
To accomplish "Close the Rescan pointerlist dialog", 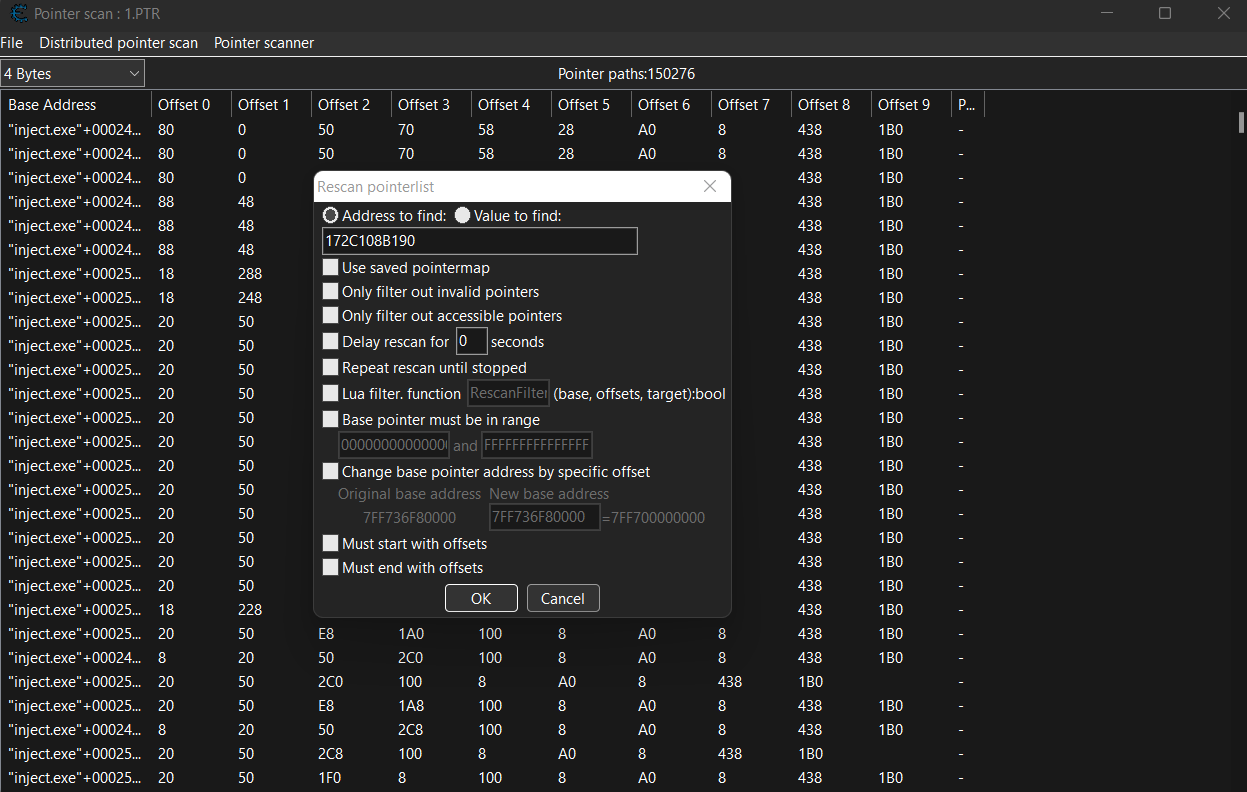I will [710, 187].
